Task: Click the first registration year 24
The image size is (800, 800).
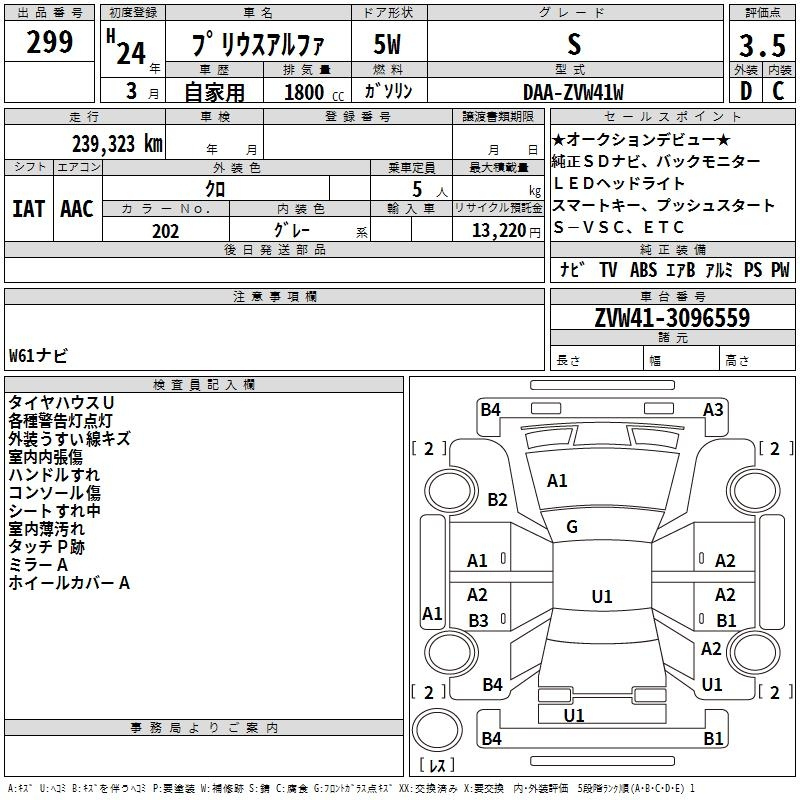Action: click(131, 54)
